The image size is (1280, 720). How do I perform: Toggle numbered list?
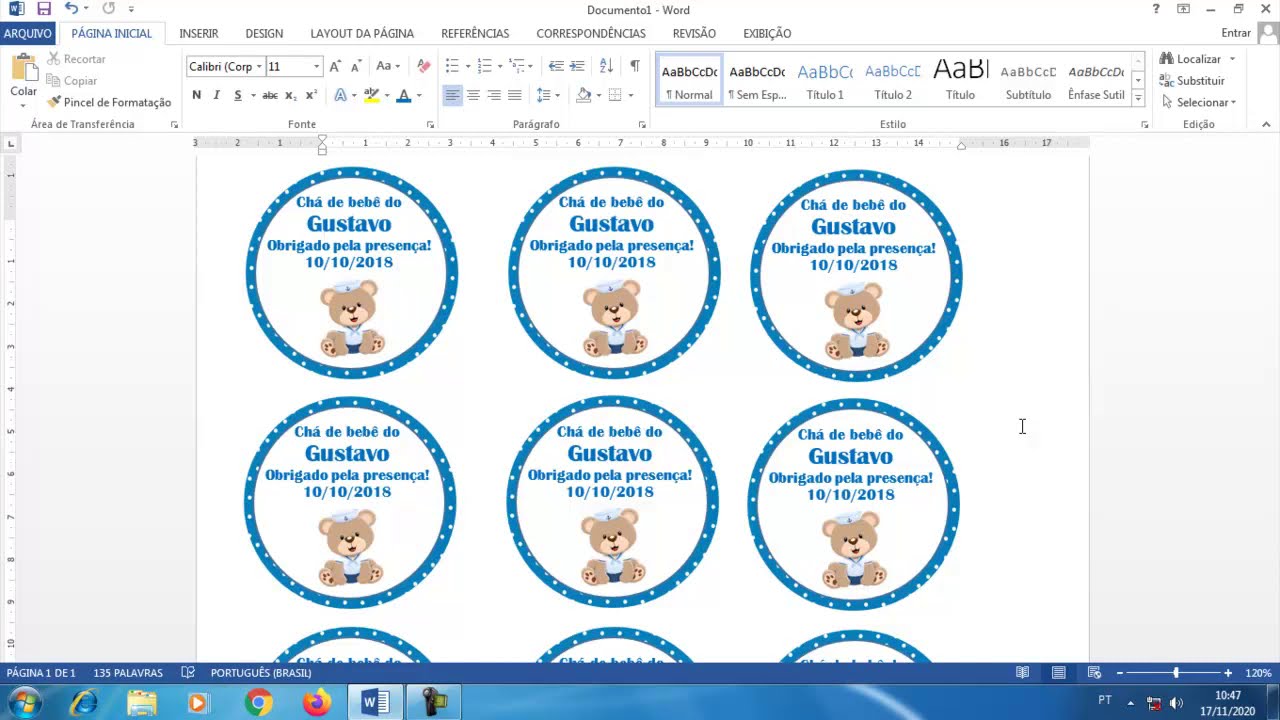pos(484,66)
